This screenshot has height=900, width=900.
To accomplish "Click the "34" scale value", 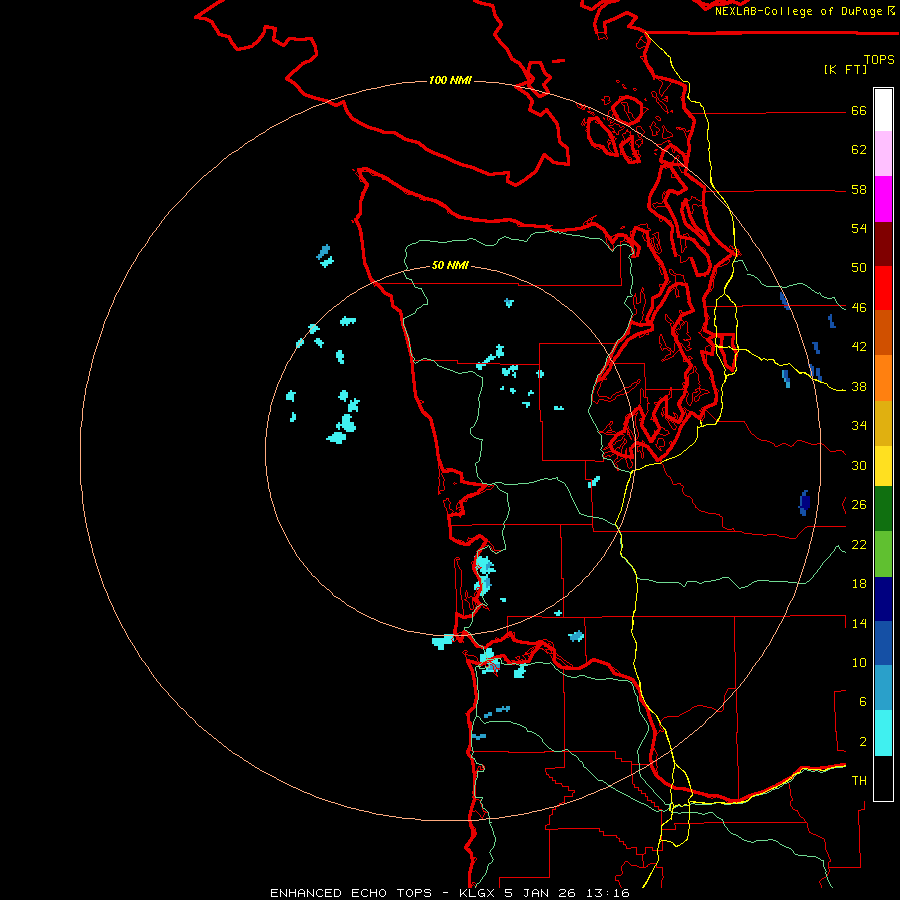I will [859, 426].
